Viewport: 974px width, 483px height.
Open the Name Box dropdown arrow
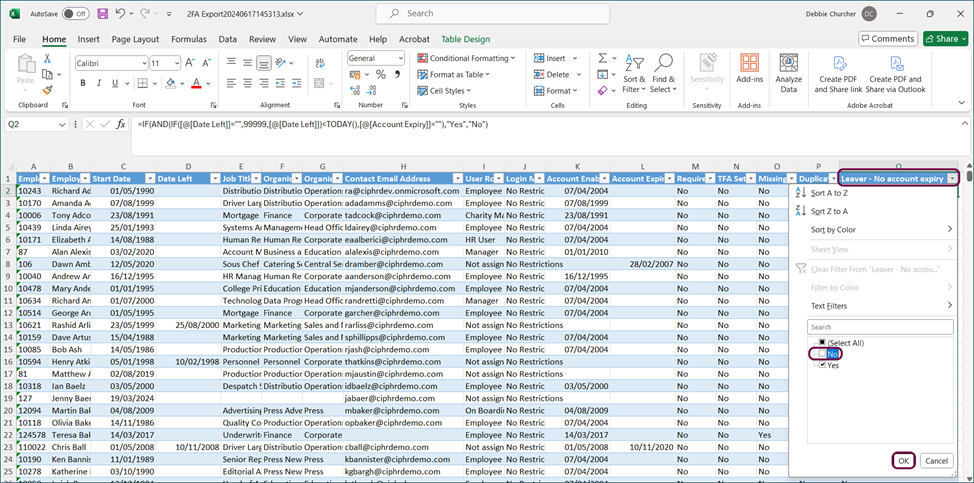(61, 125)
